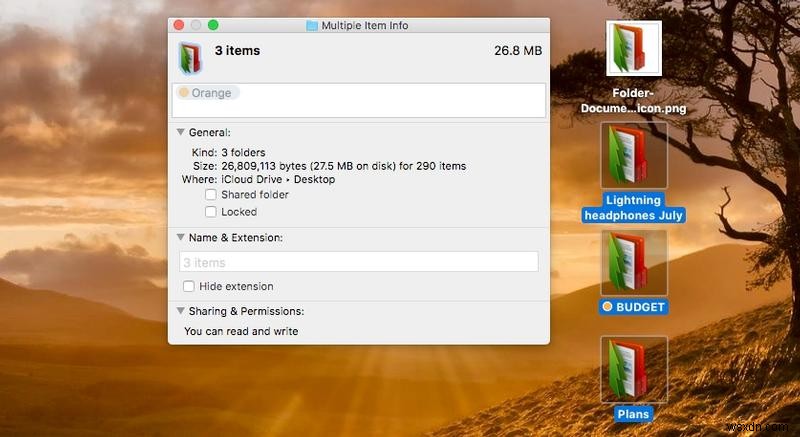
Task: Click the Lightning headphones July name label
Action: click(634, 208)
